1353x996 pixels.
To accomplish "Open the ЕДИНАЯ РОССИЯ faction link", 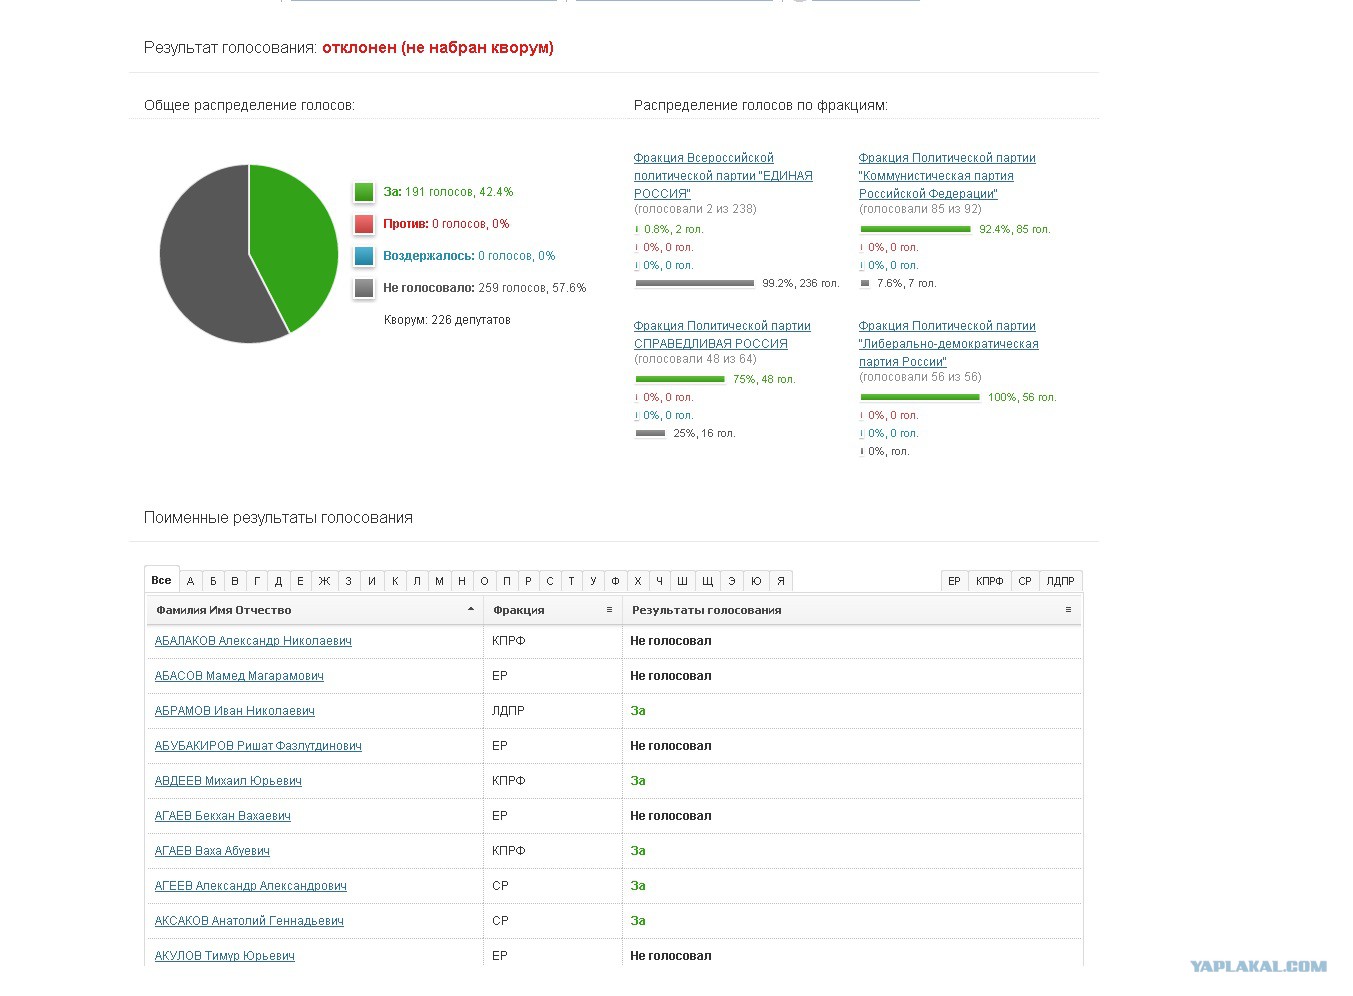I will point(722,176).
